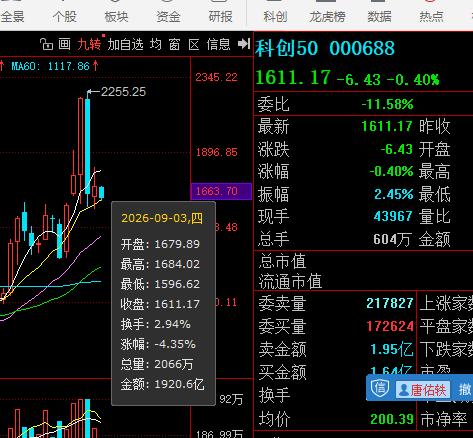Click the highlighted 1663.70 price axis label
The height and width of the screenshot is (438, 473).
pos(221,191)
